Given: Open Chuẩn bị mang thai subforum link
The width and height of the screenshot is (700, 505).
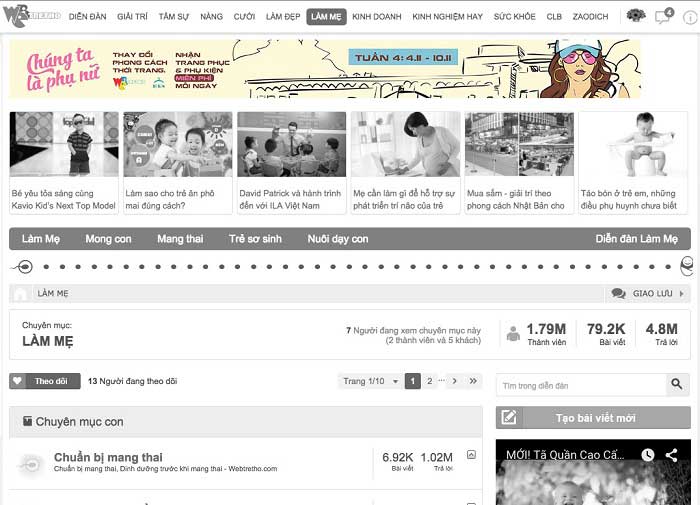Looking at the screenshot, I should point(108,457).
